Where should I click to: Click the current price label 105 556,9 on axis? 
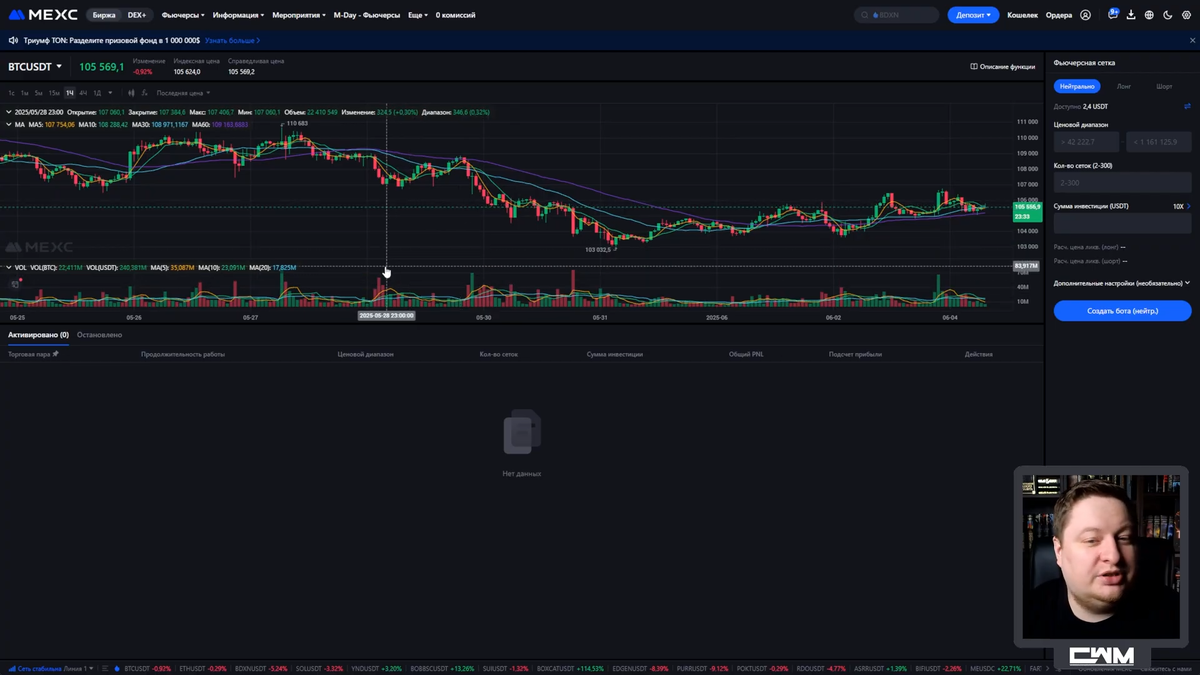pyautogui.click(x=1027, y=207)
